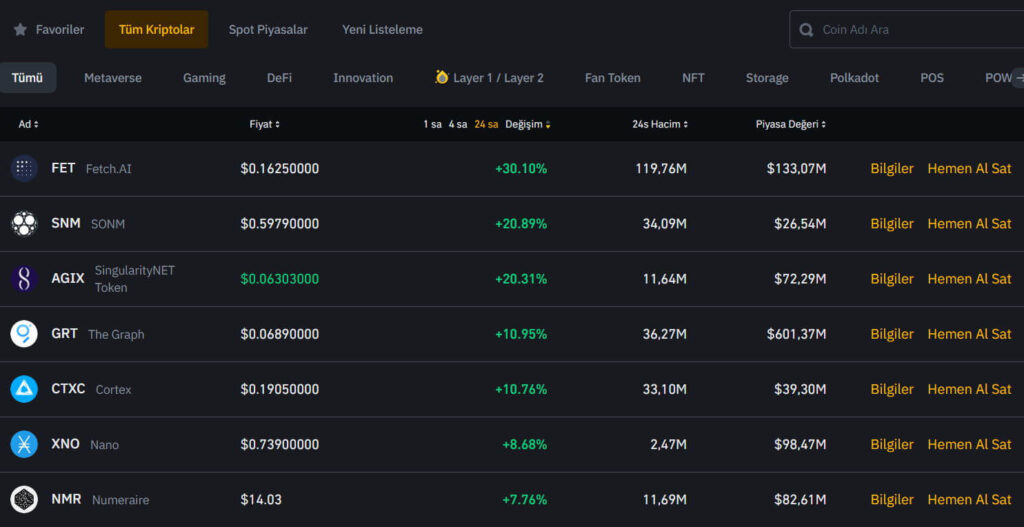This screenshot has width=1024, height=527.
Task: Click the Coin Adı Ara search field
Action: point(906,29)
